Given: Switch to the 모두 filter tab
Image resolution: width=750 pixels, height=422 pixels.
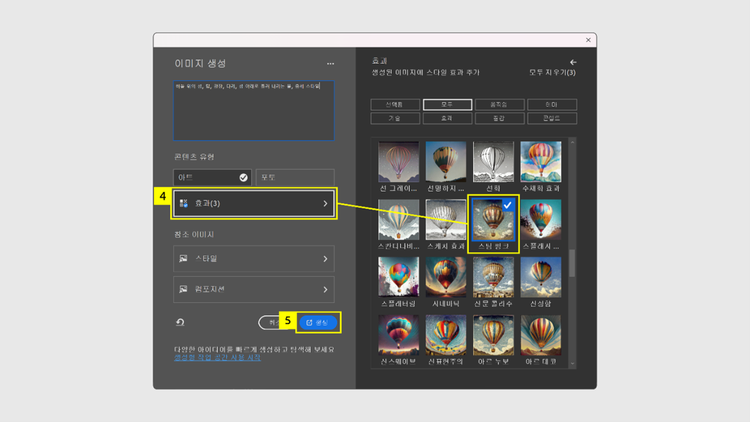Looking at the screenshot, I should click(447, 104).
